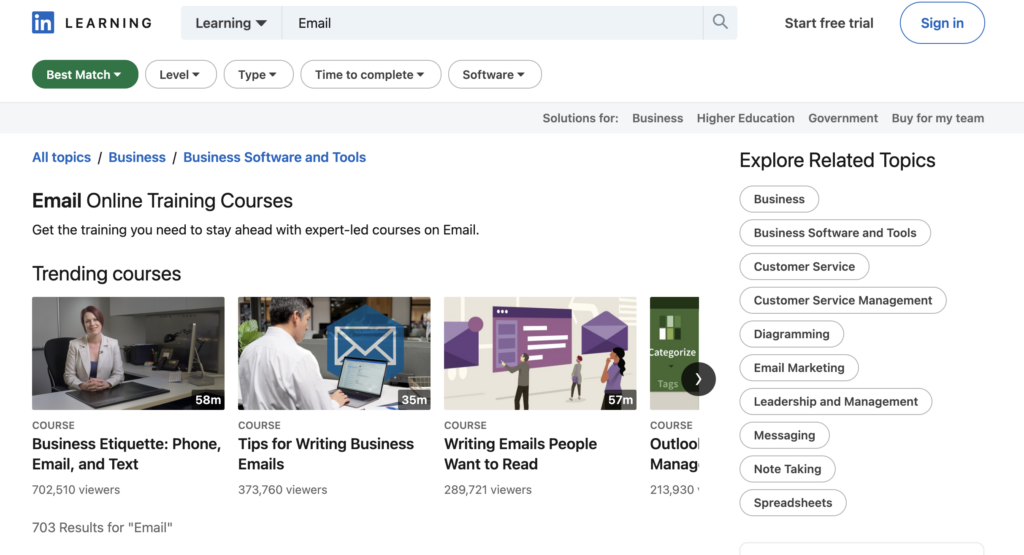Select Note Taking topic pill
The image size is (1024, 555).
coord(787,469)
